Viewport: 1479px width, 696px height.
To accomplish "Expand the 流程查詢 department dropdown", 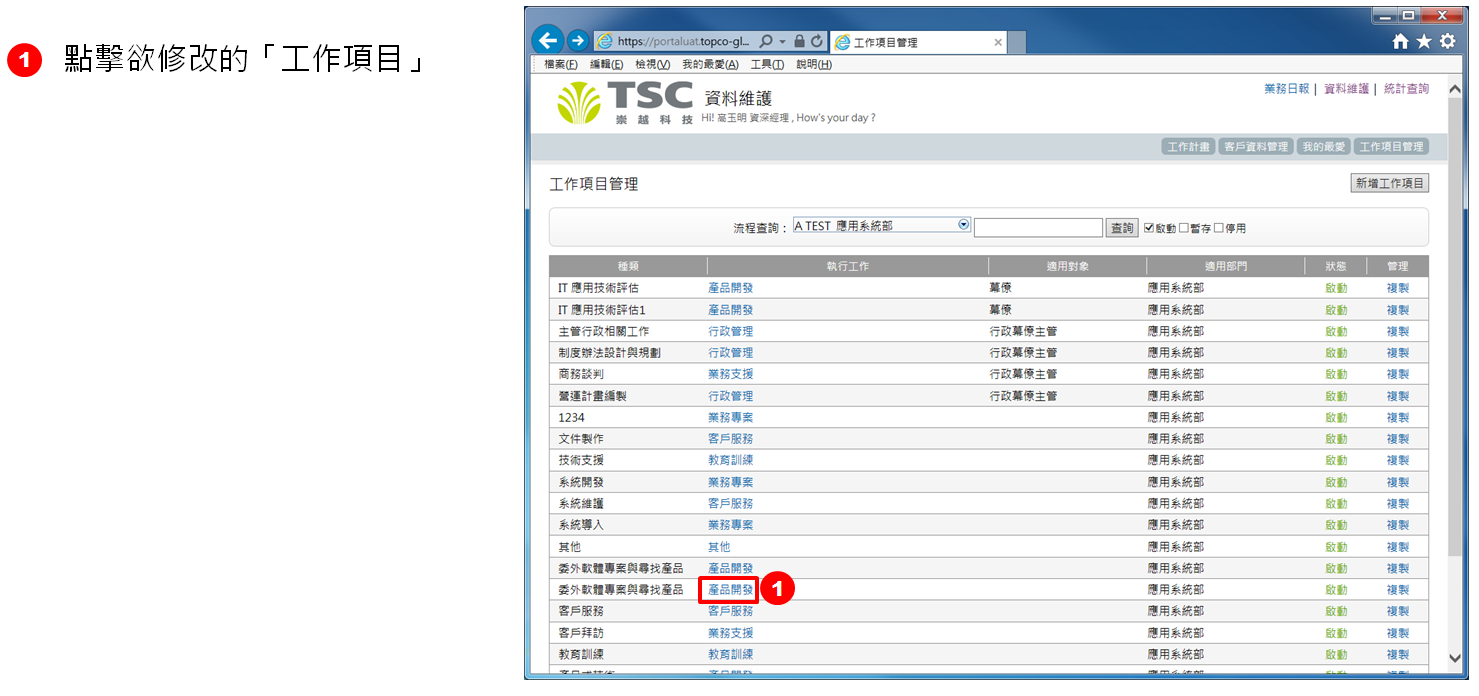I will (x=964, y=225).
